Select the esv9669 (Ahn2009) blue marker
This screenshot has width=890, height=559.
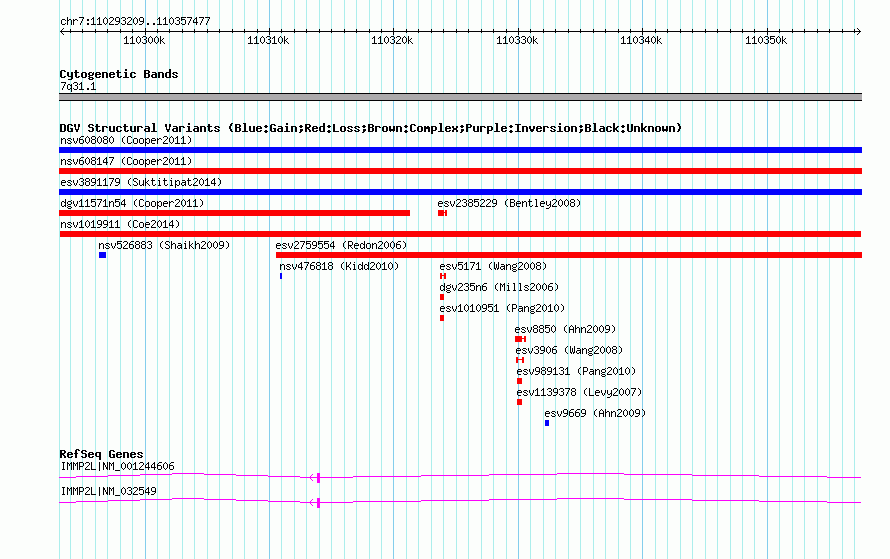(x=547, y=423)
